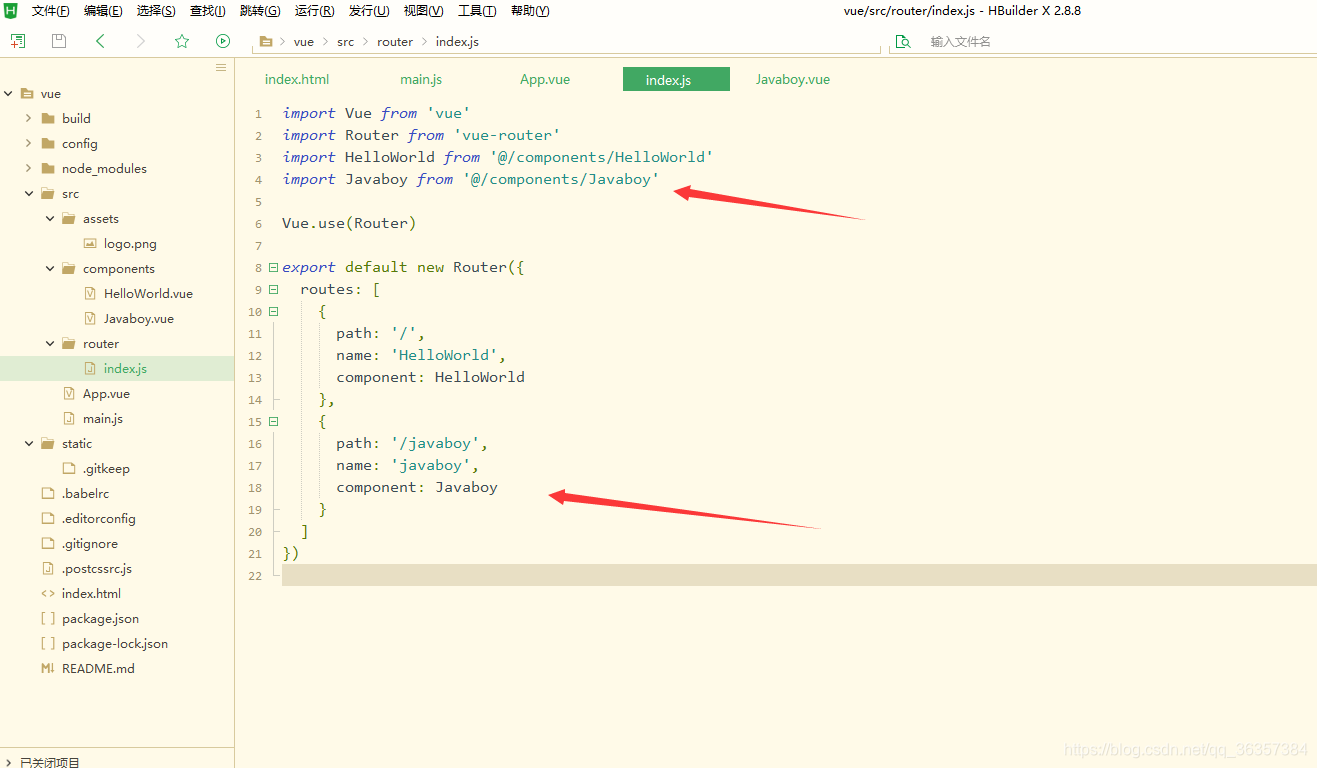1317x768 pixels.
Task: Open the 工具(T) menu
Action: [477, 11]
